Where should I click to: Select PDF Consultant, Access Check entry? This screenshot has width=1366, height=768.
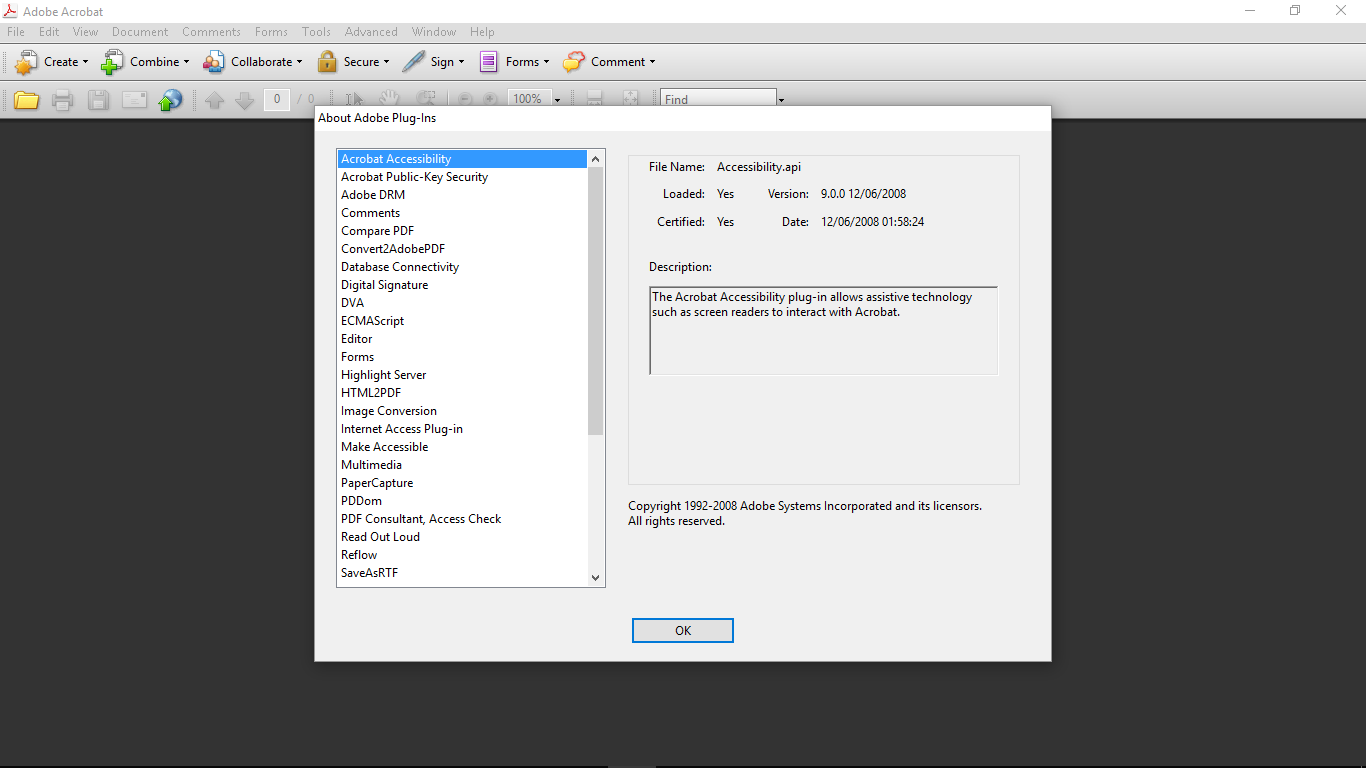(x=462, y=519)
